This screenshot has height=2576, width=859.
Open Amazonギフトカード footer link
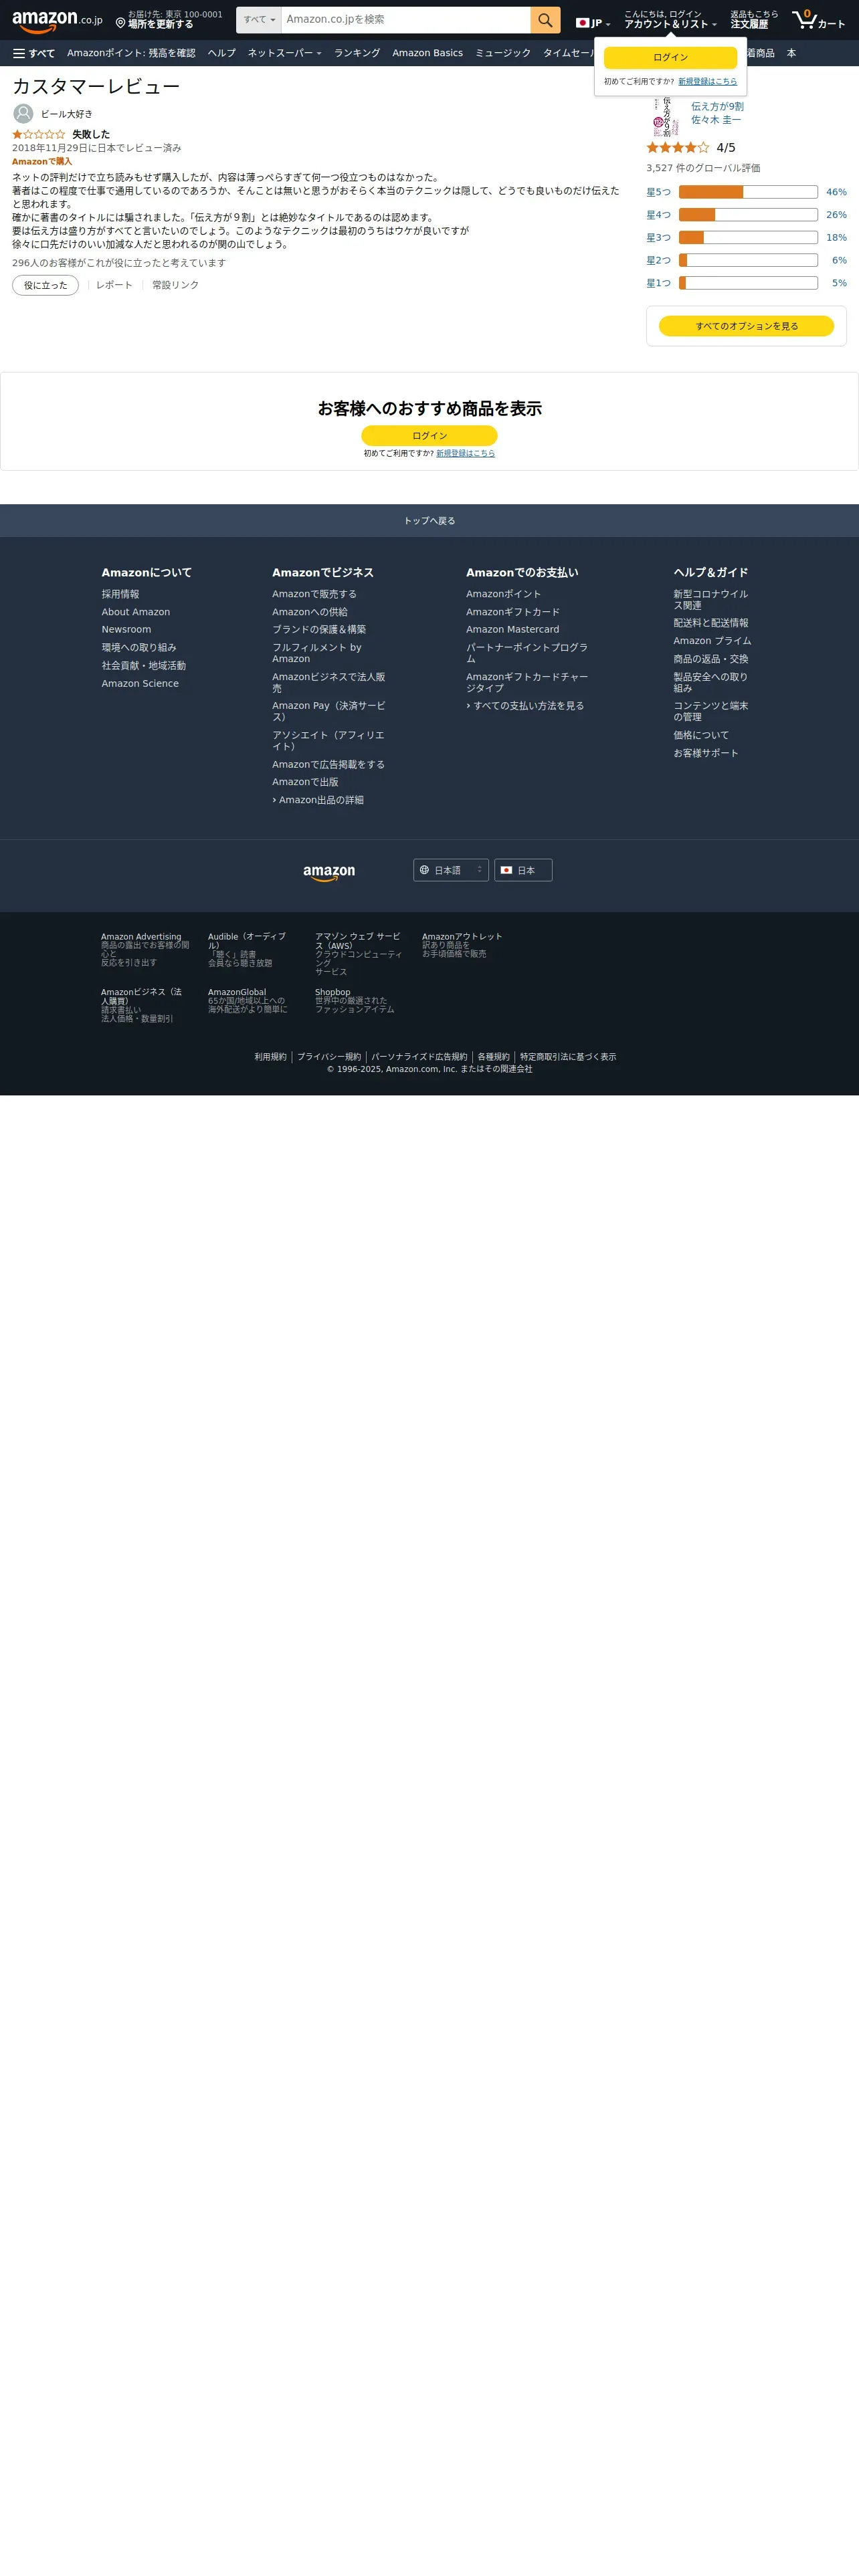[x=513, y=612]
